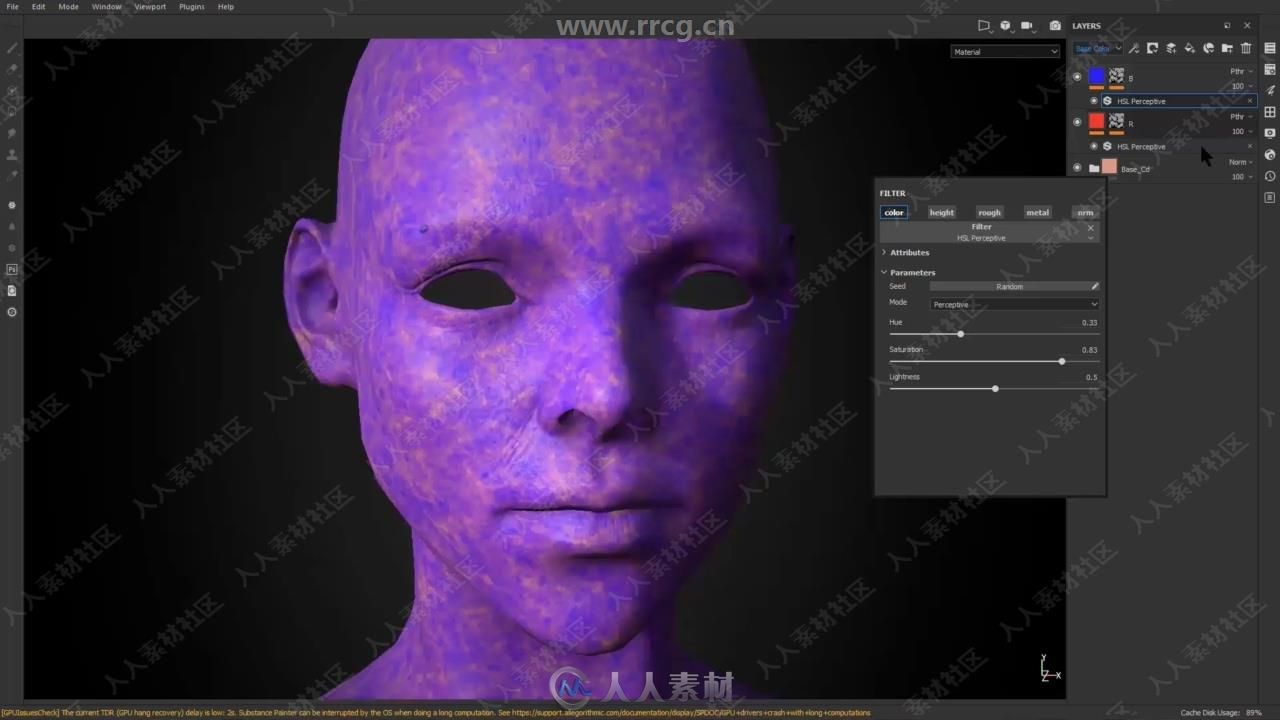Image resolution: width=1280 pixels, height=720 pixels.
Task: Select the Eraser tool
Action: [x=12, y=69]
